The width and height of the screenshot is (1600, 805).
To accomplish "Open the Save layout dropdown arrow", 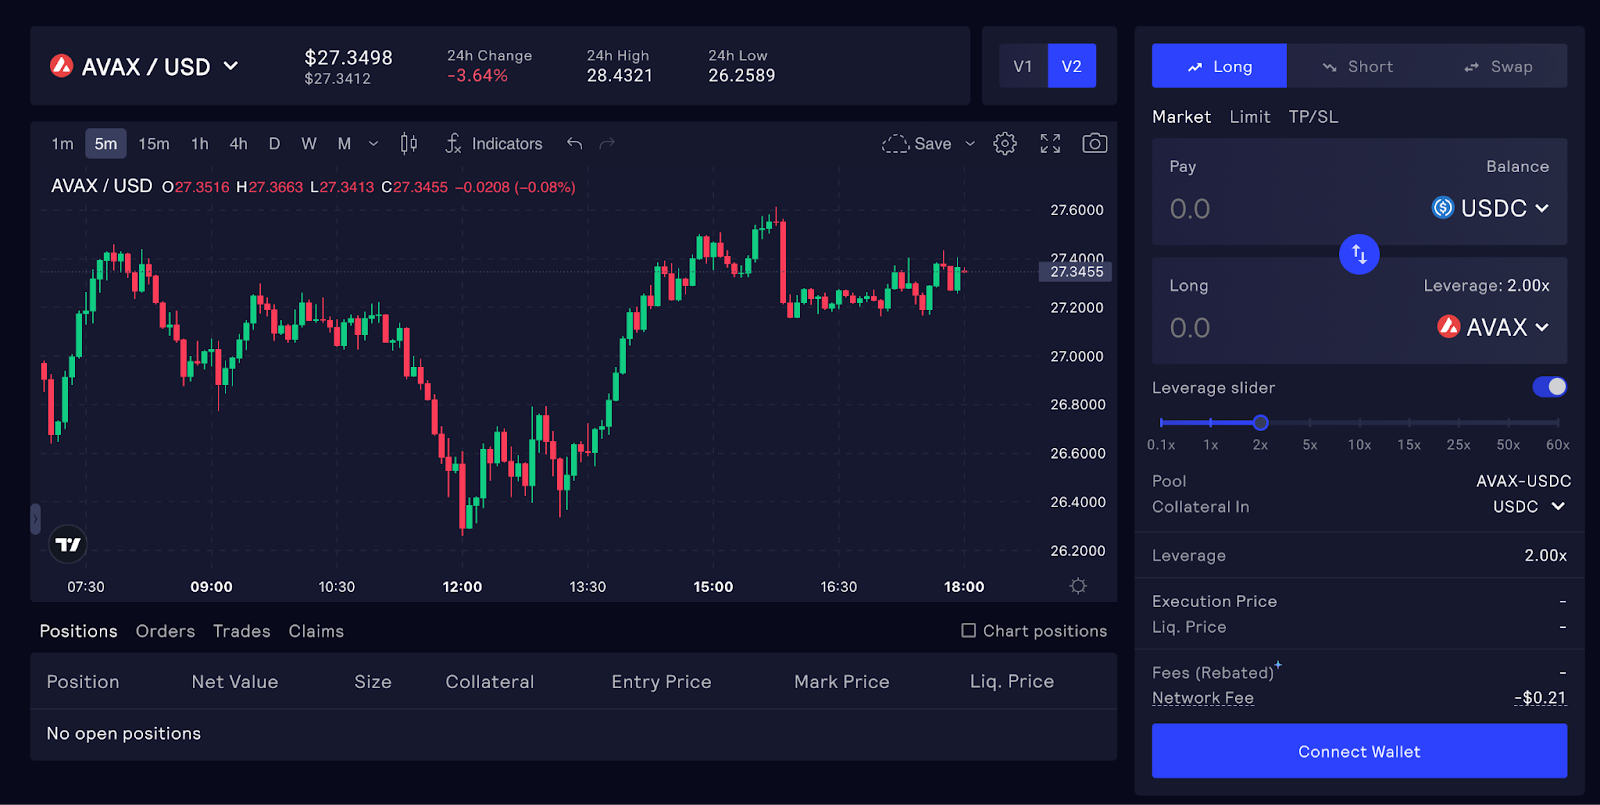I will pos(970,144).
